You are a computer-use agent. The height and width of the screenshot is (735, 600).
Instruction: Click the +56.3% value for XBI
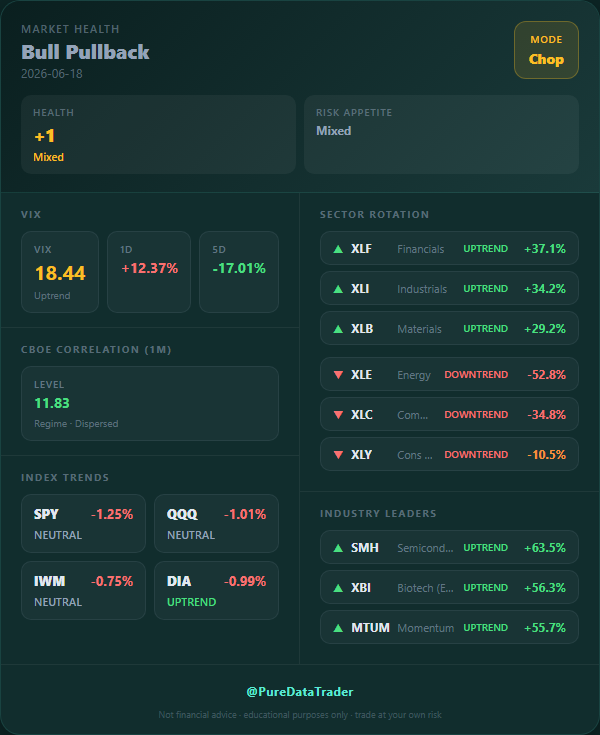[x=545, y=587]
